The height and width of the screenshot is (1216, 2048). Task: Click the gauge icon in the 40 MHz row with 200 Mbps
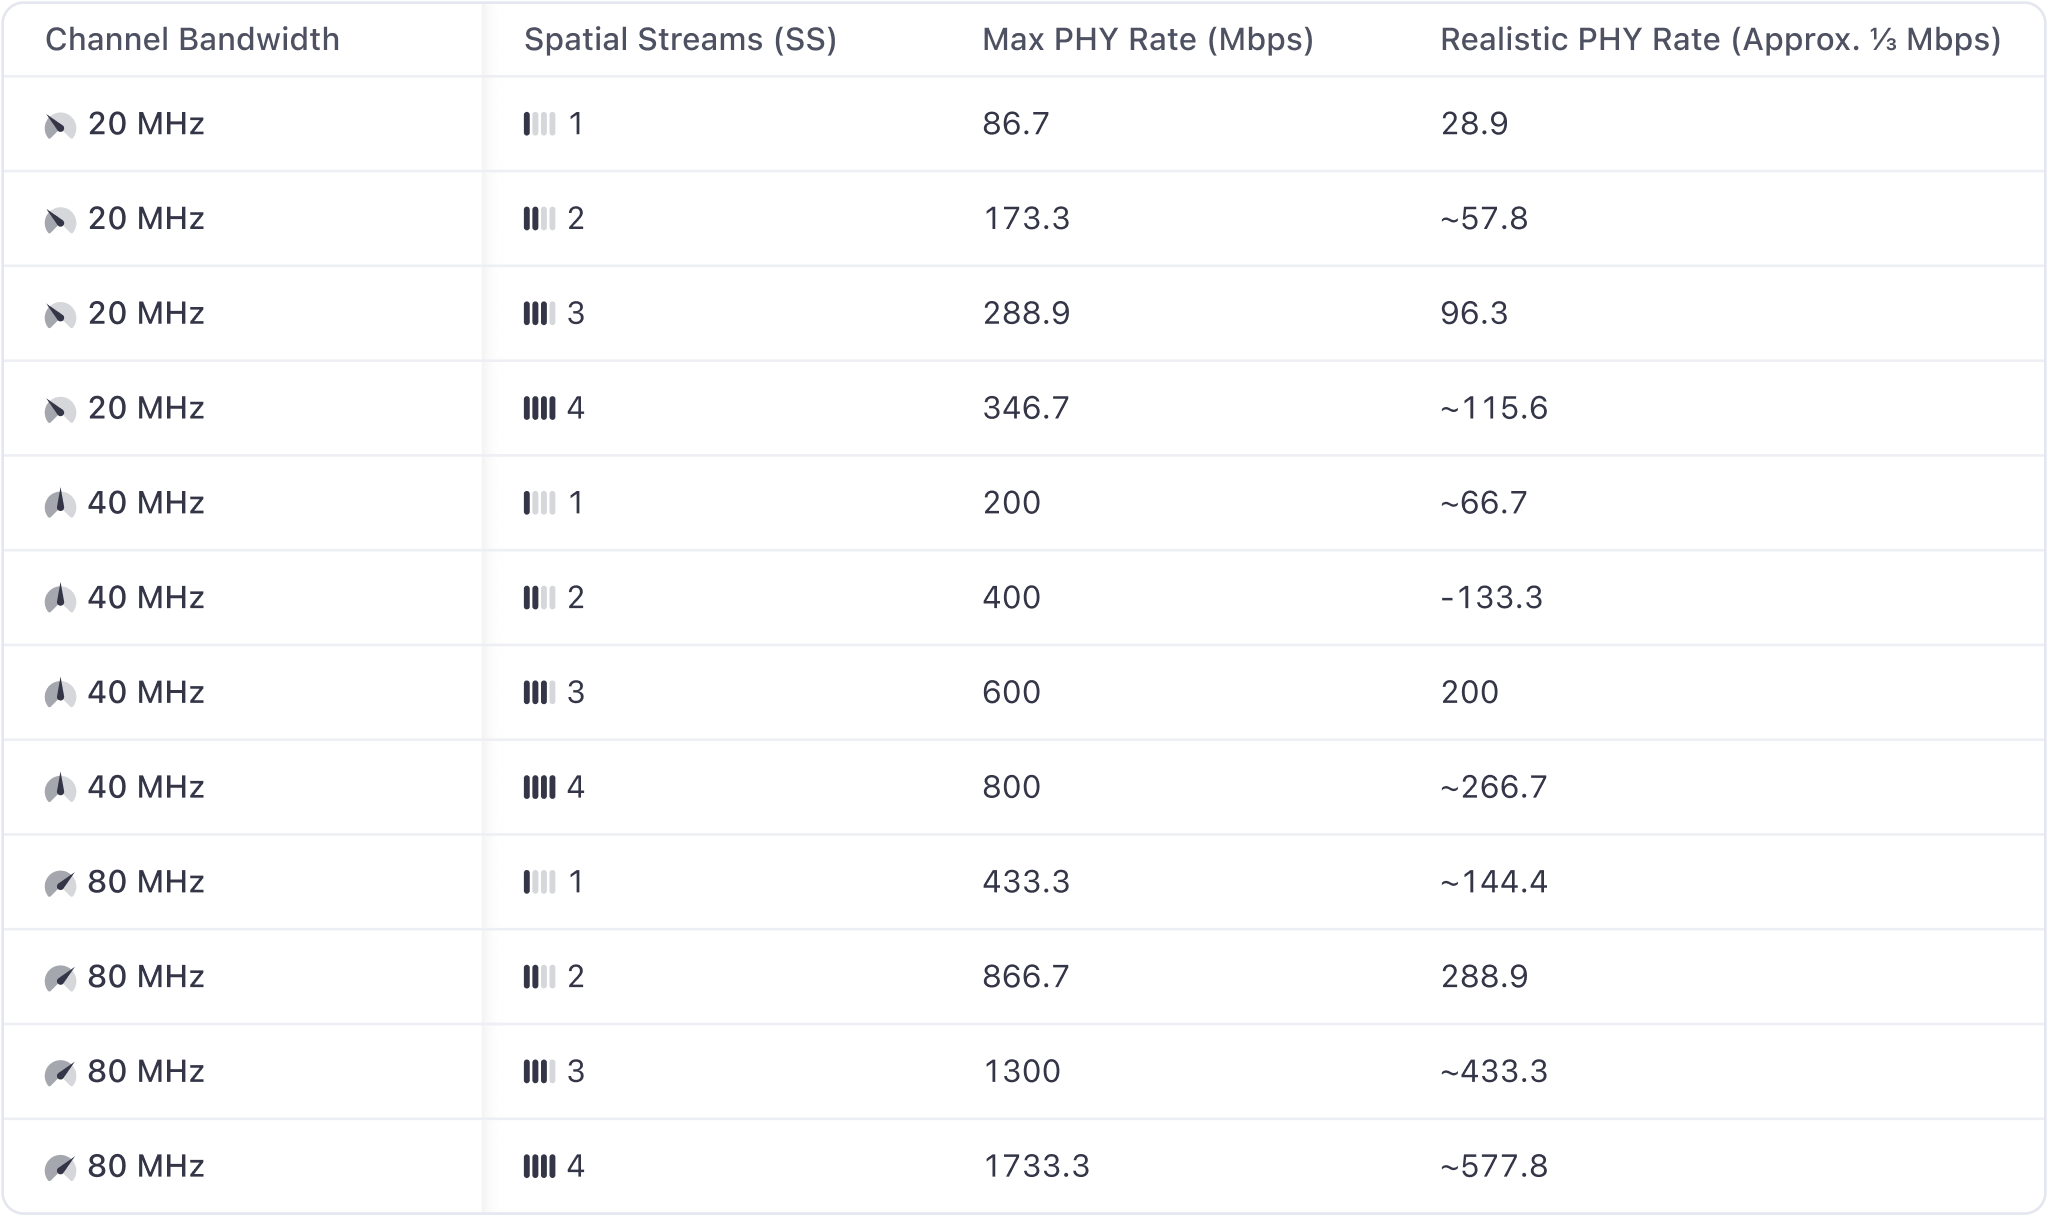pyautogui.click(x=60, y=503)
